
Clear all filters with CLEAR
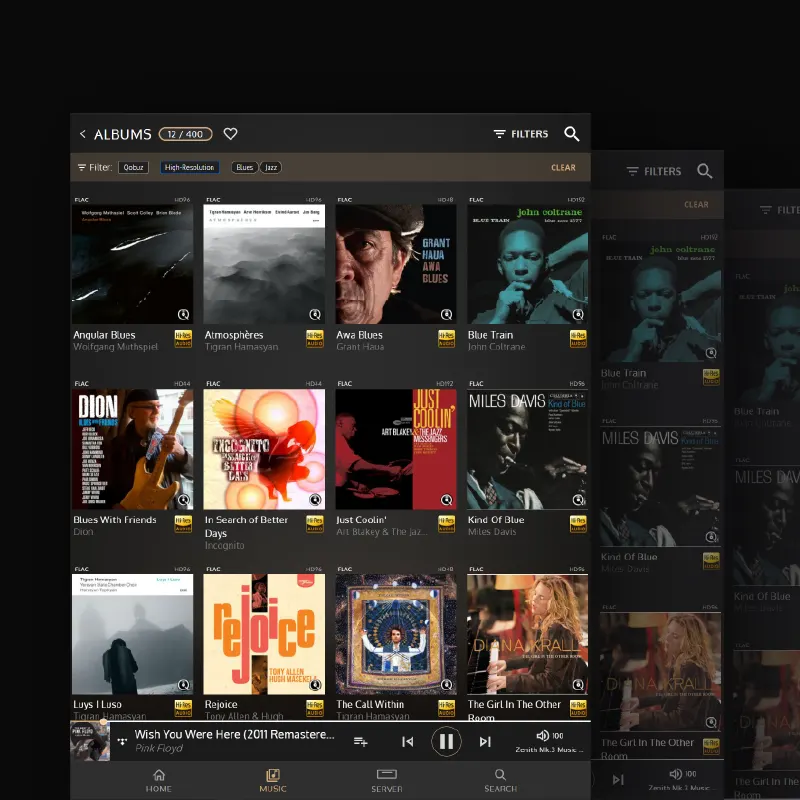[563, 168]
